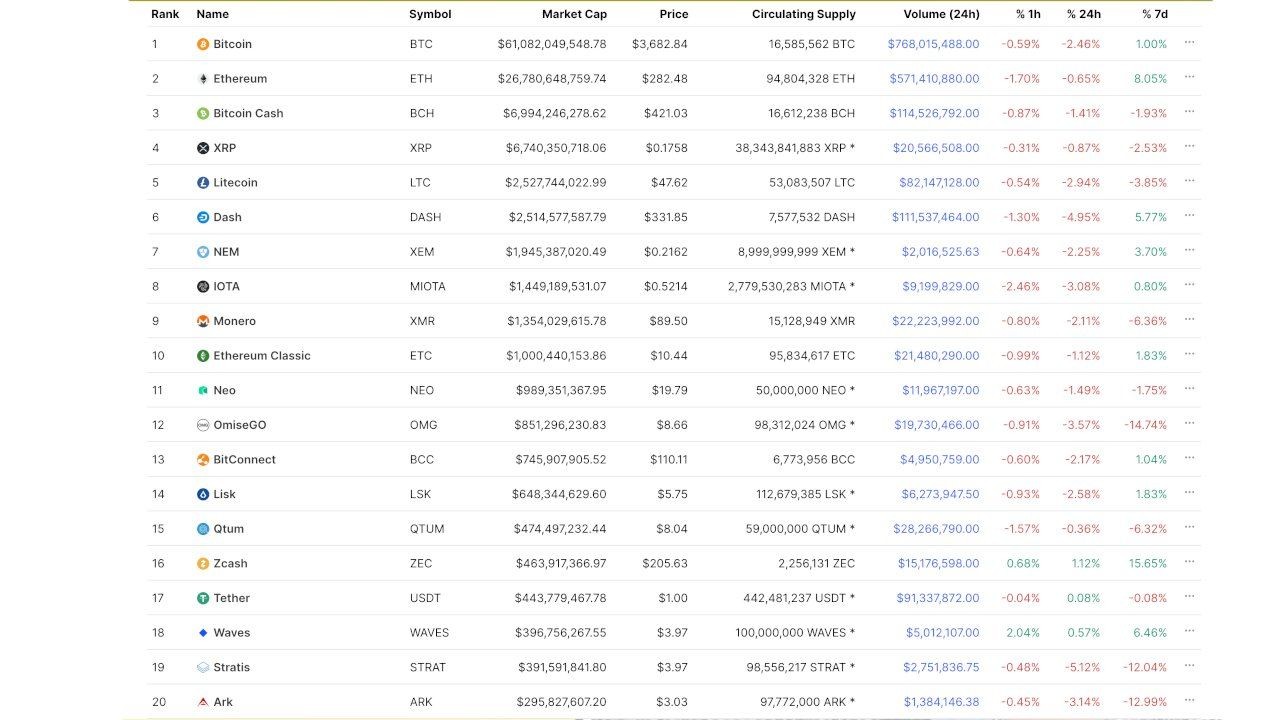Sort by the Volume (24h) header

coord(941,14)
